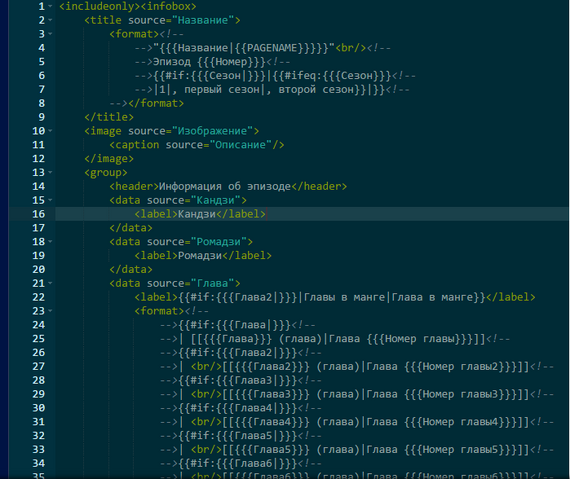Click the "Изображение" attribute value
Image resolution: width=570 pixels, height=479 pixels.
click(x=212, y=131)
